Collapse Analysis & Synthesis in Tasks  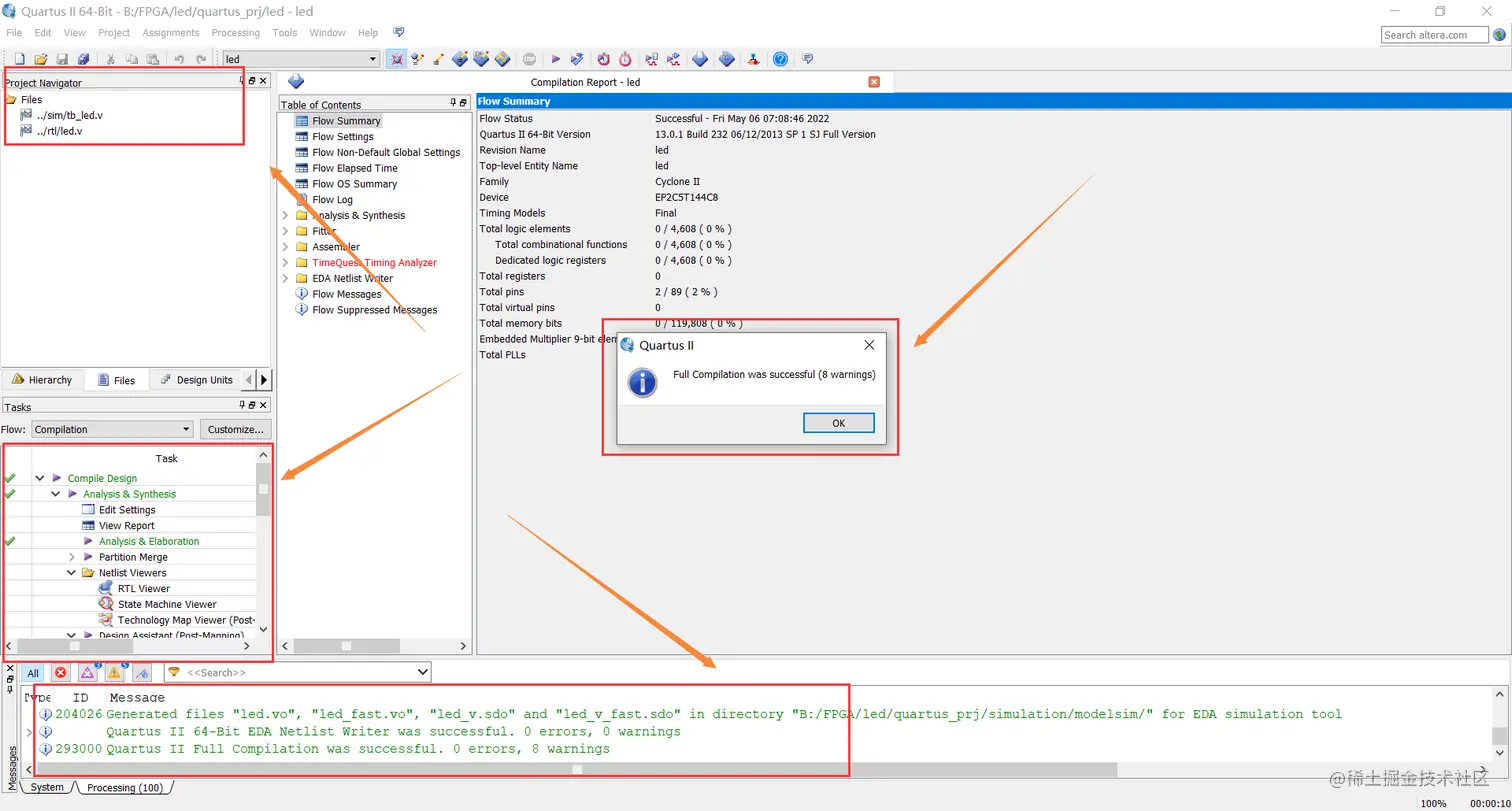pos(56,494)
